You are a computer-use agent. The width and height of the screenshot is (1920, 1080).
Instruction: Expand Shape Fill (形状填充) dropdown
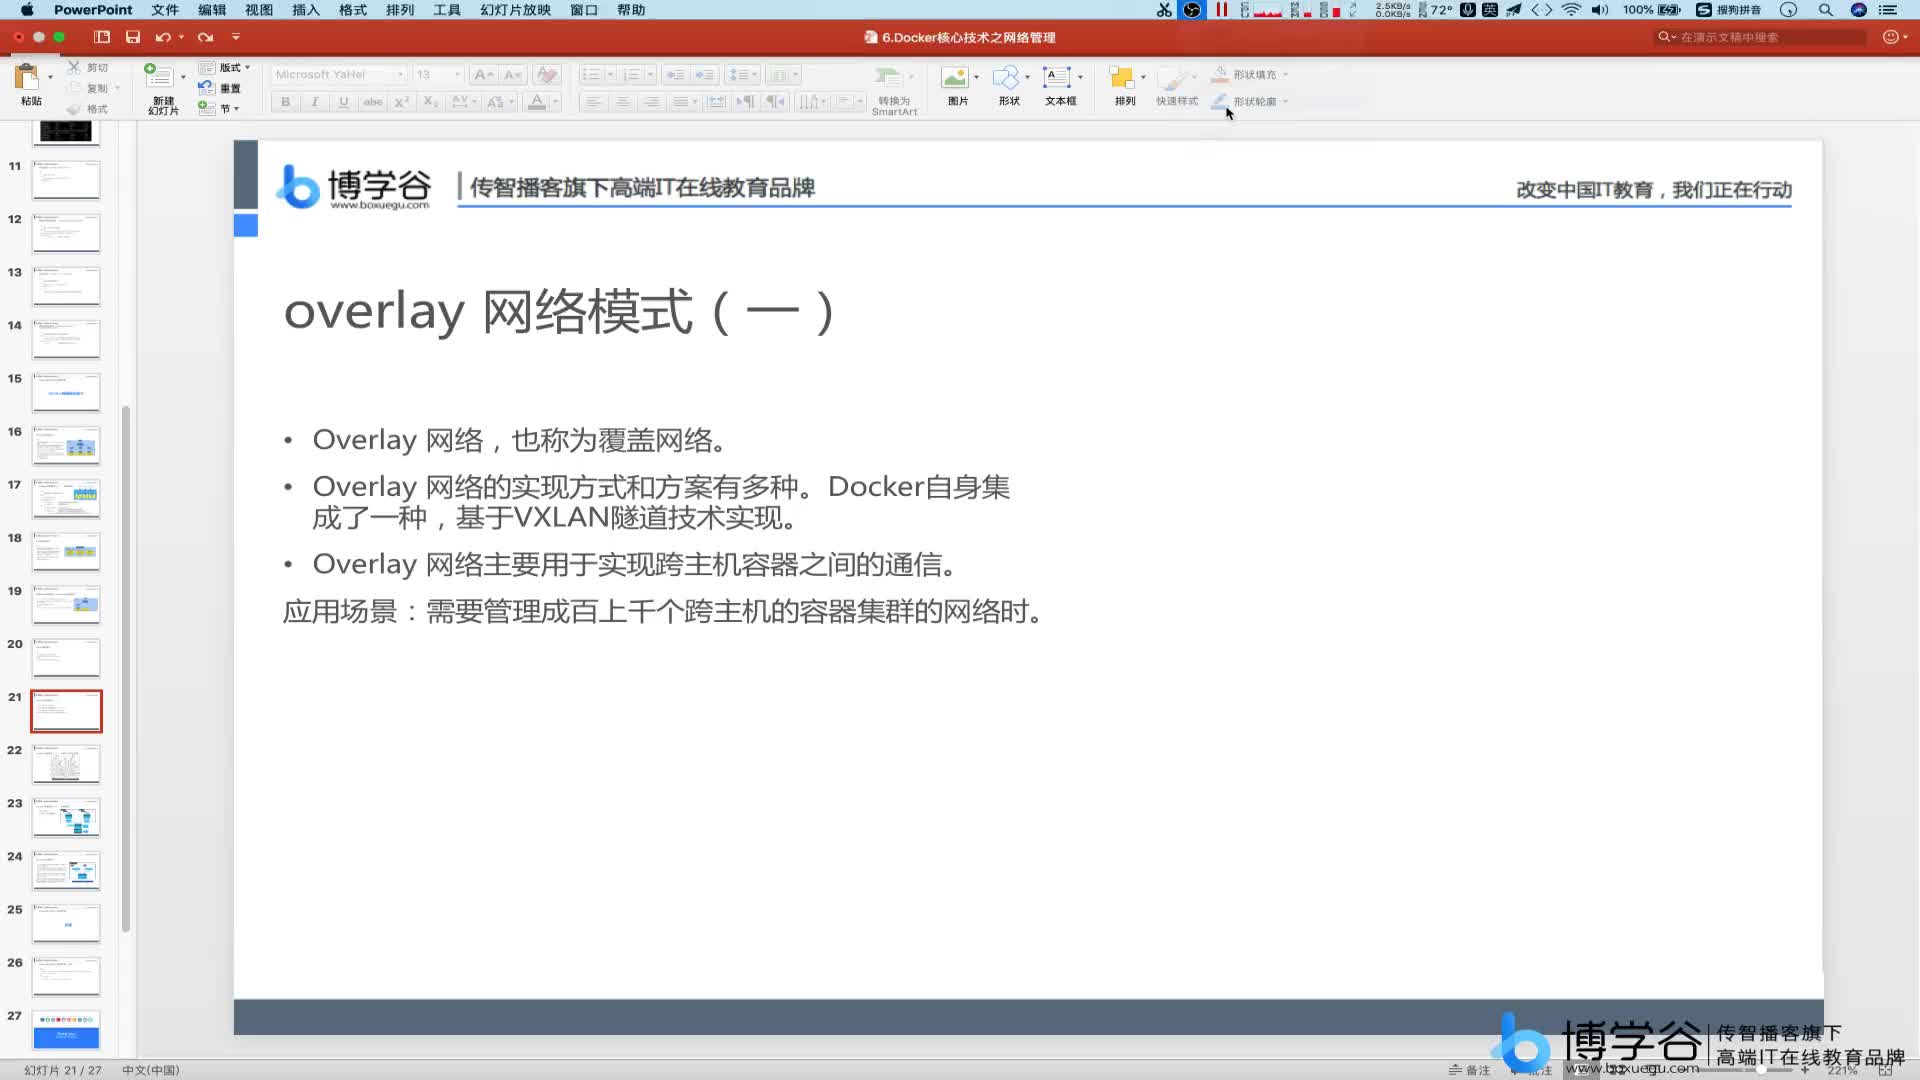click(x=1286, y=75)
